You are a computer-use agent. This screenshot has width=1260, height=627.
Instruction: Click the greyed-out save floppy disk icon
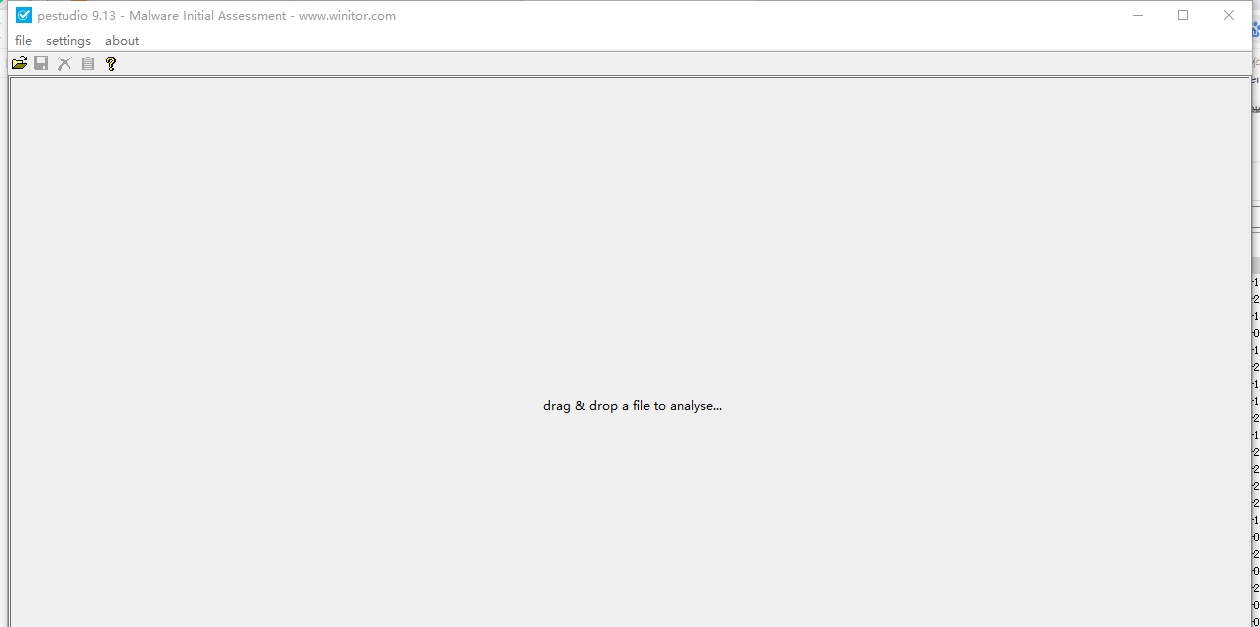point(41,63)
